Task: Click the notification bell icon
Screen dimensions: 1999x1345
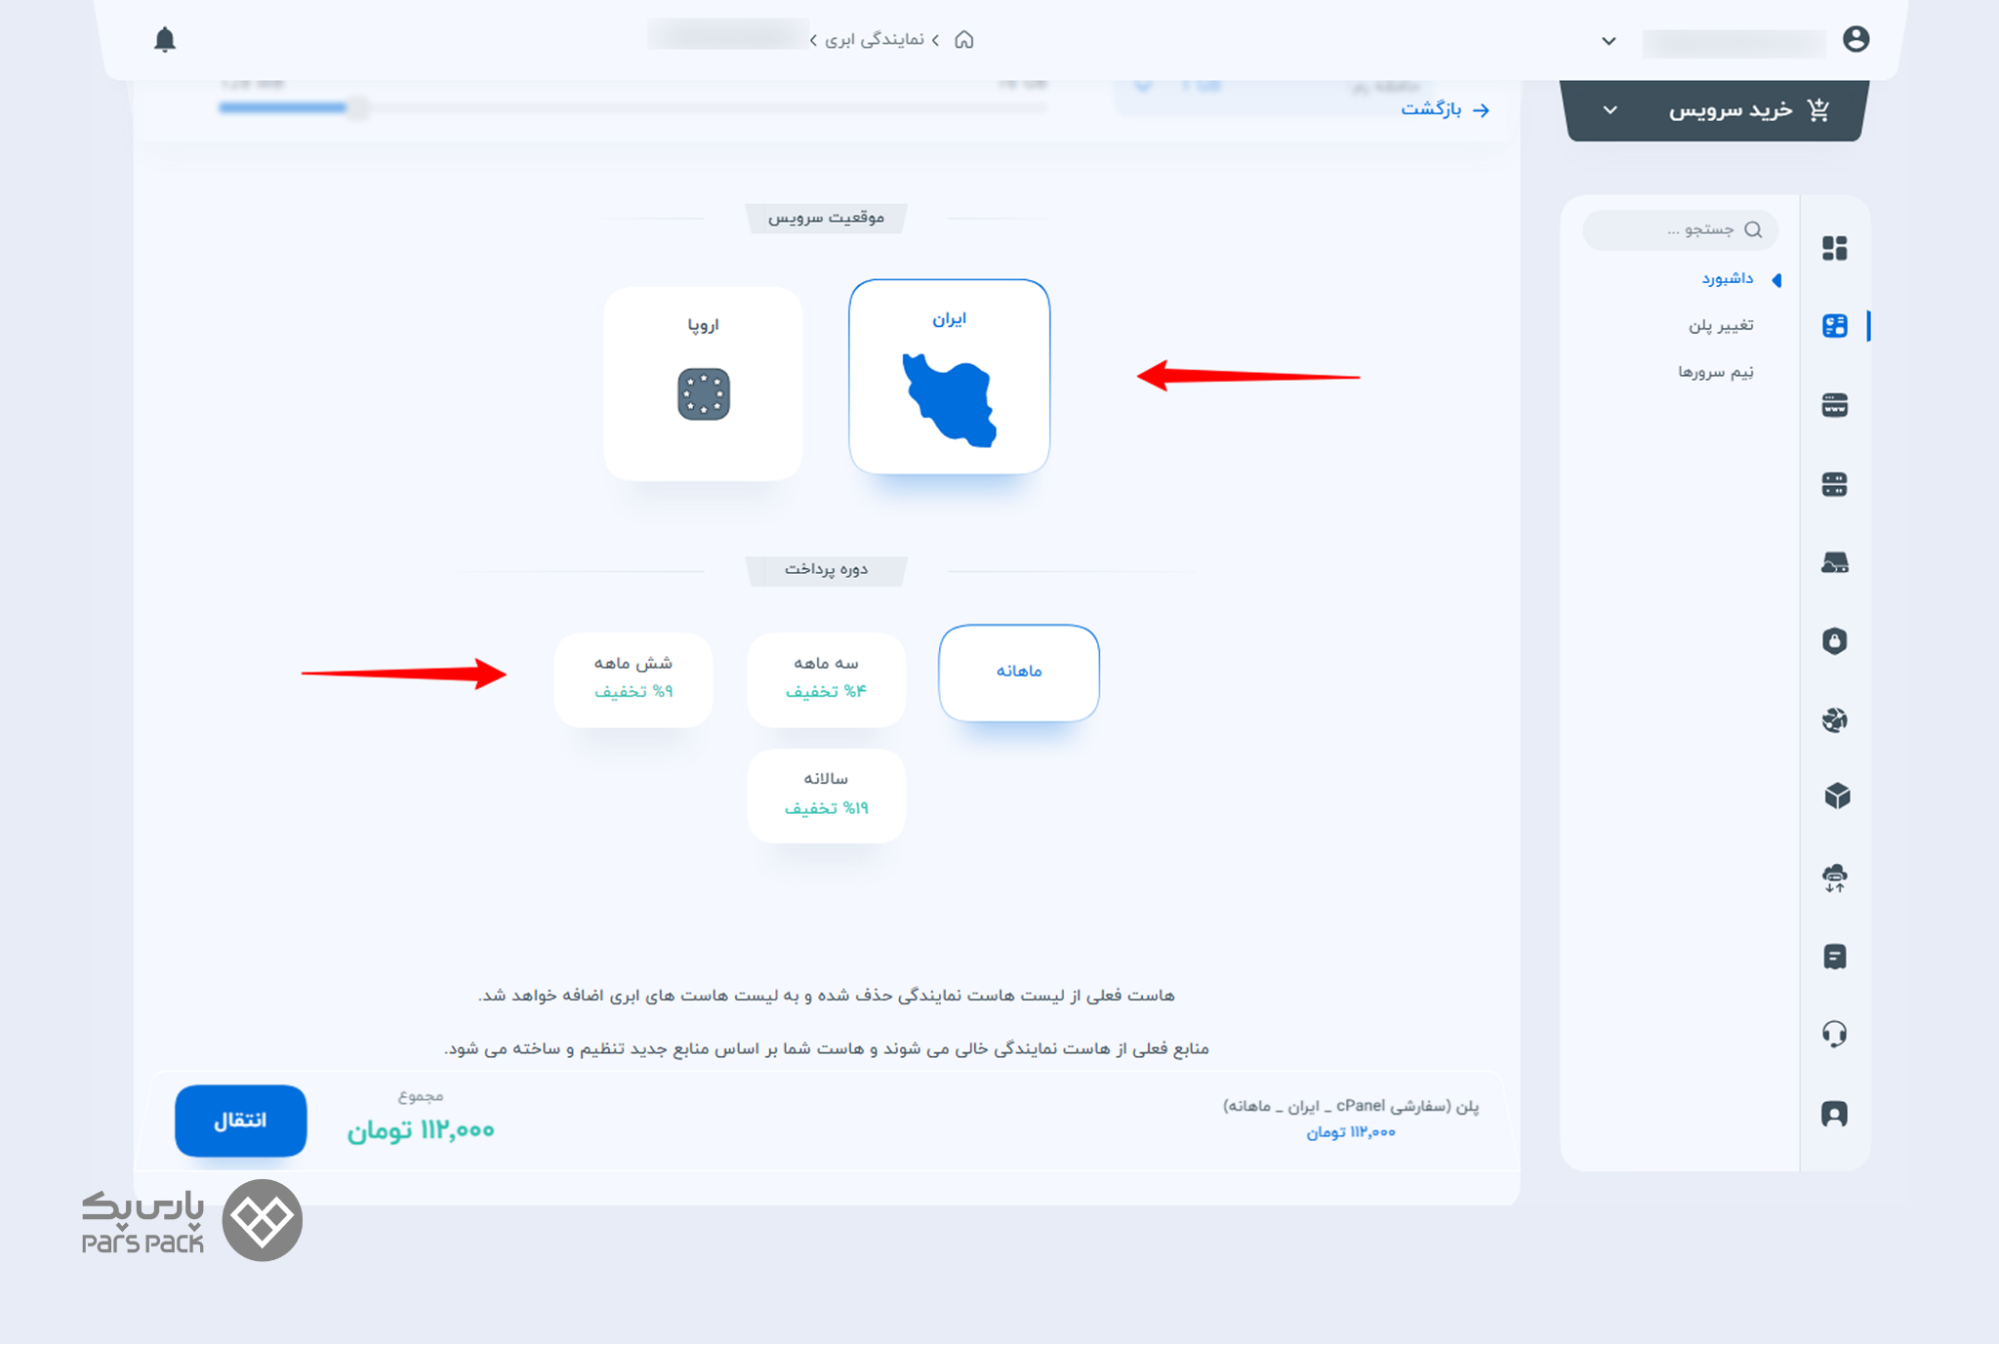Action: [165, 40]
